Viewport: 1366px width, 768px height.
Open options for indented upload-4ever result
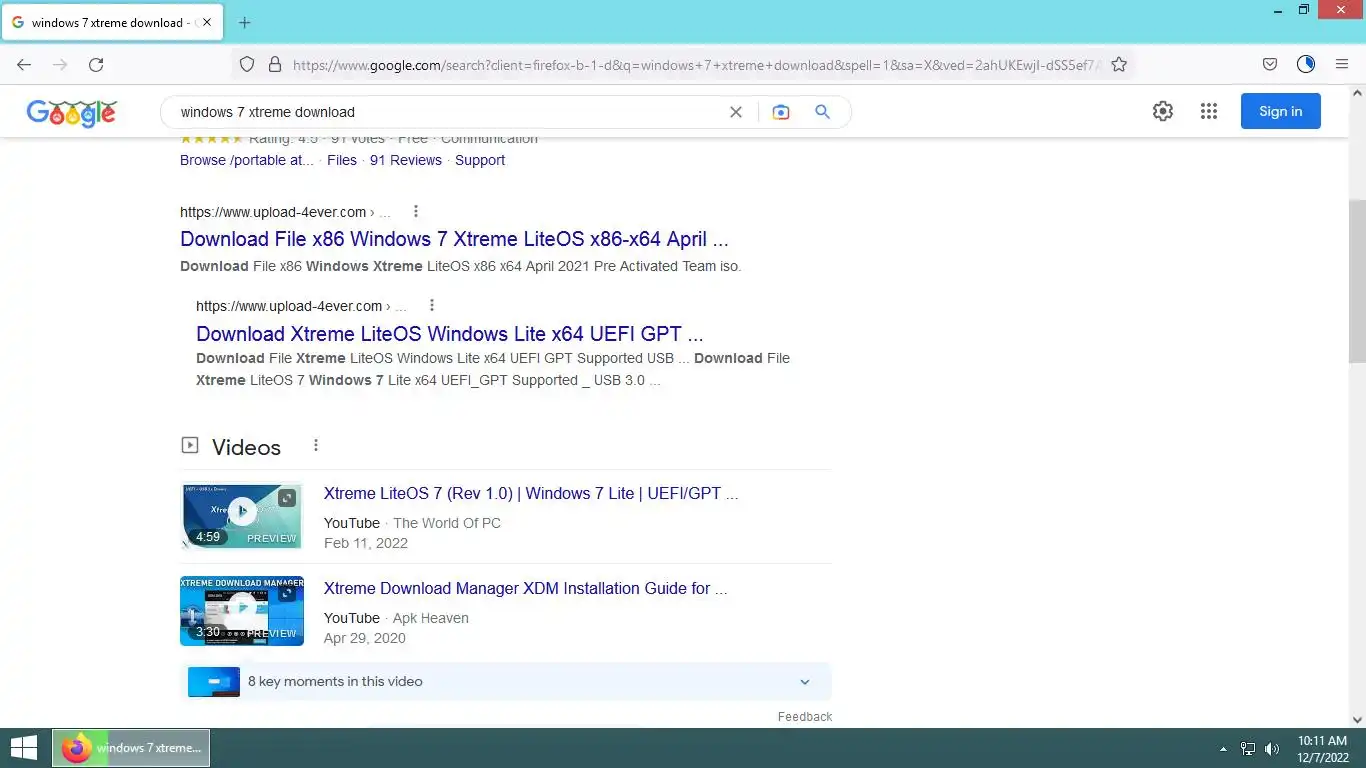432,305
